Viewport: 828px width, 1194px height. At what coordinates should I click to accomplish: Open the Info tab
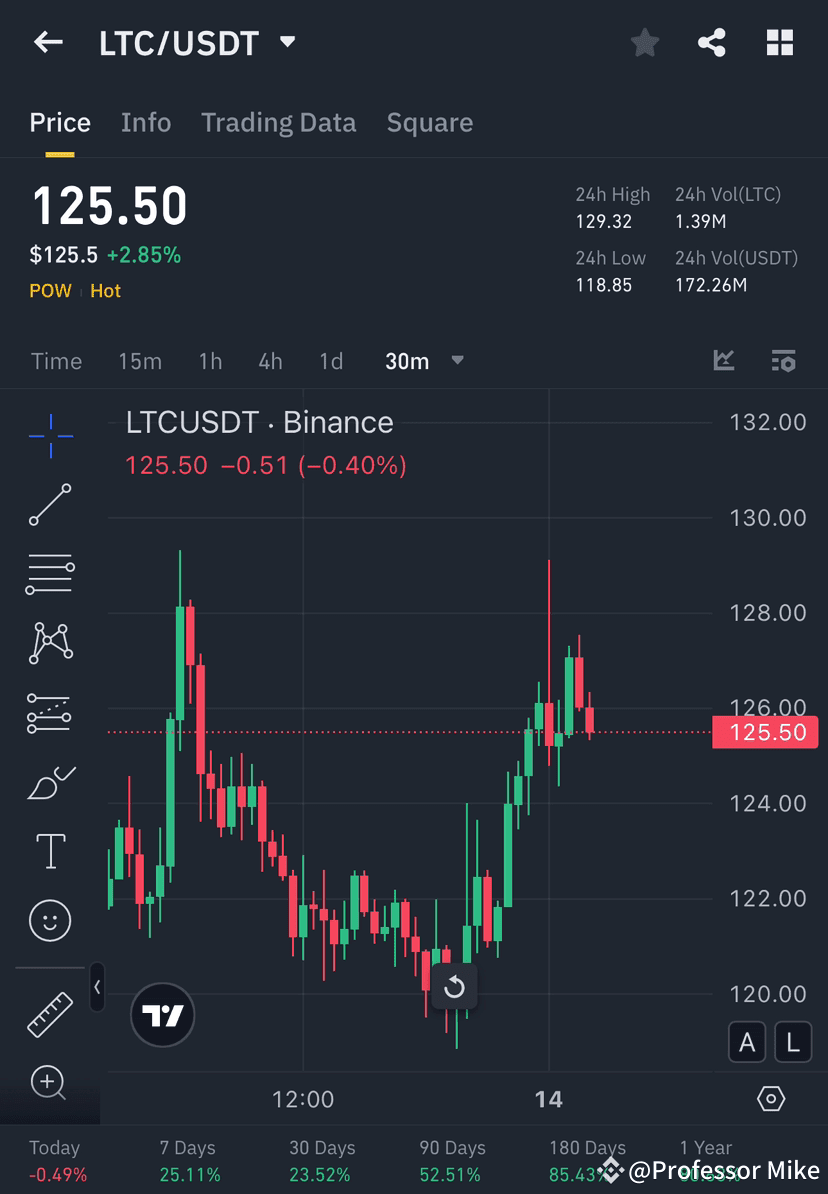tap(146, 122)
